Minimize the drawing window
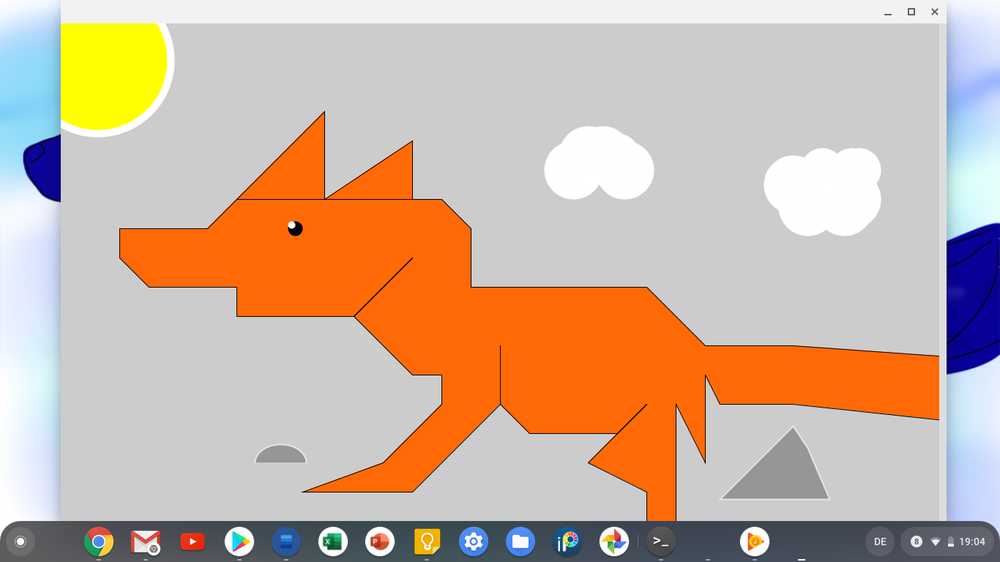Screen dimensions: 1000x562 click(888, 12)
